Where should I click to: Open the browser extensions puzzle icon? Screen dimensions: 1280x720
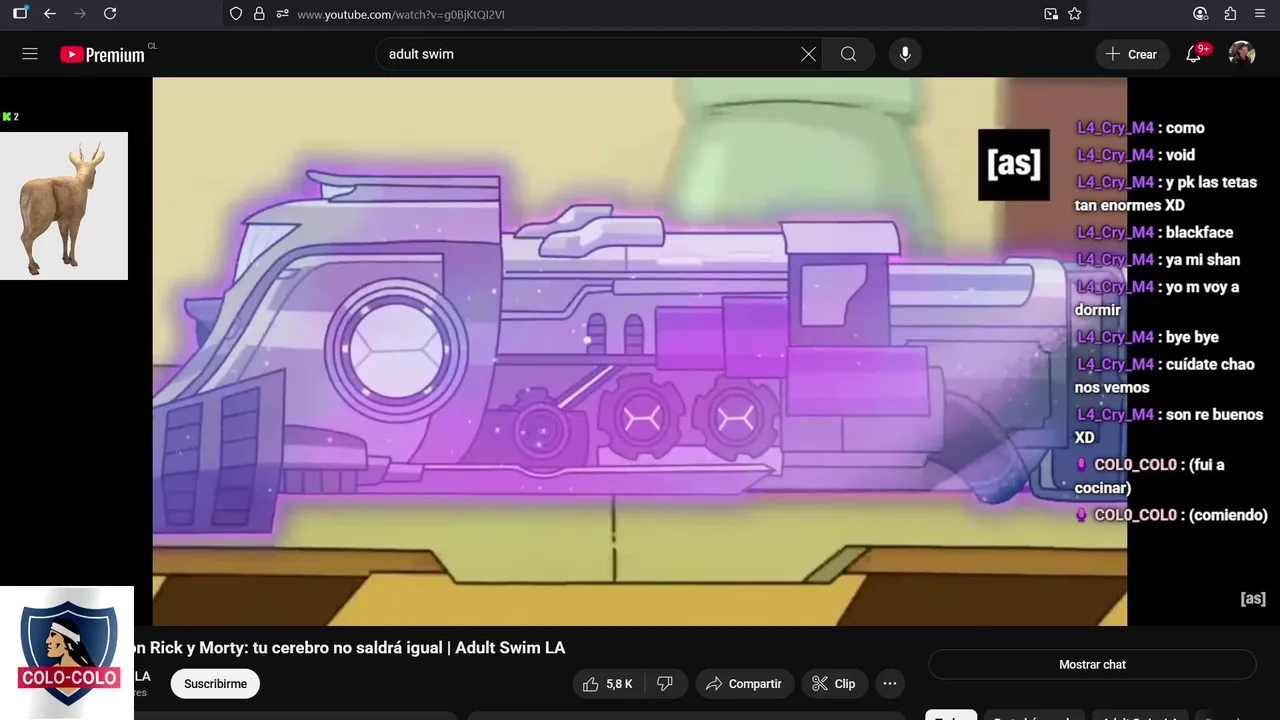[x=1231, y=14]
